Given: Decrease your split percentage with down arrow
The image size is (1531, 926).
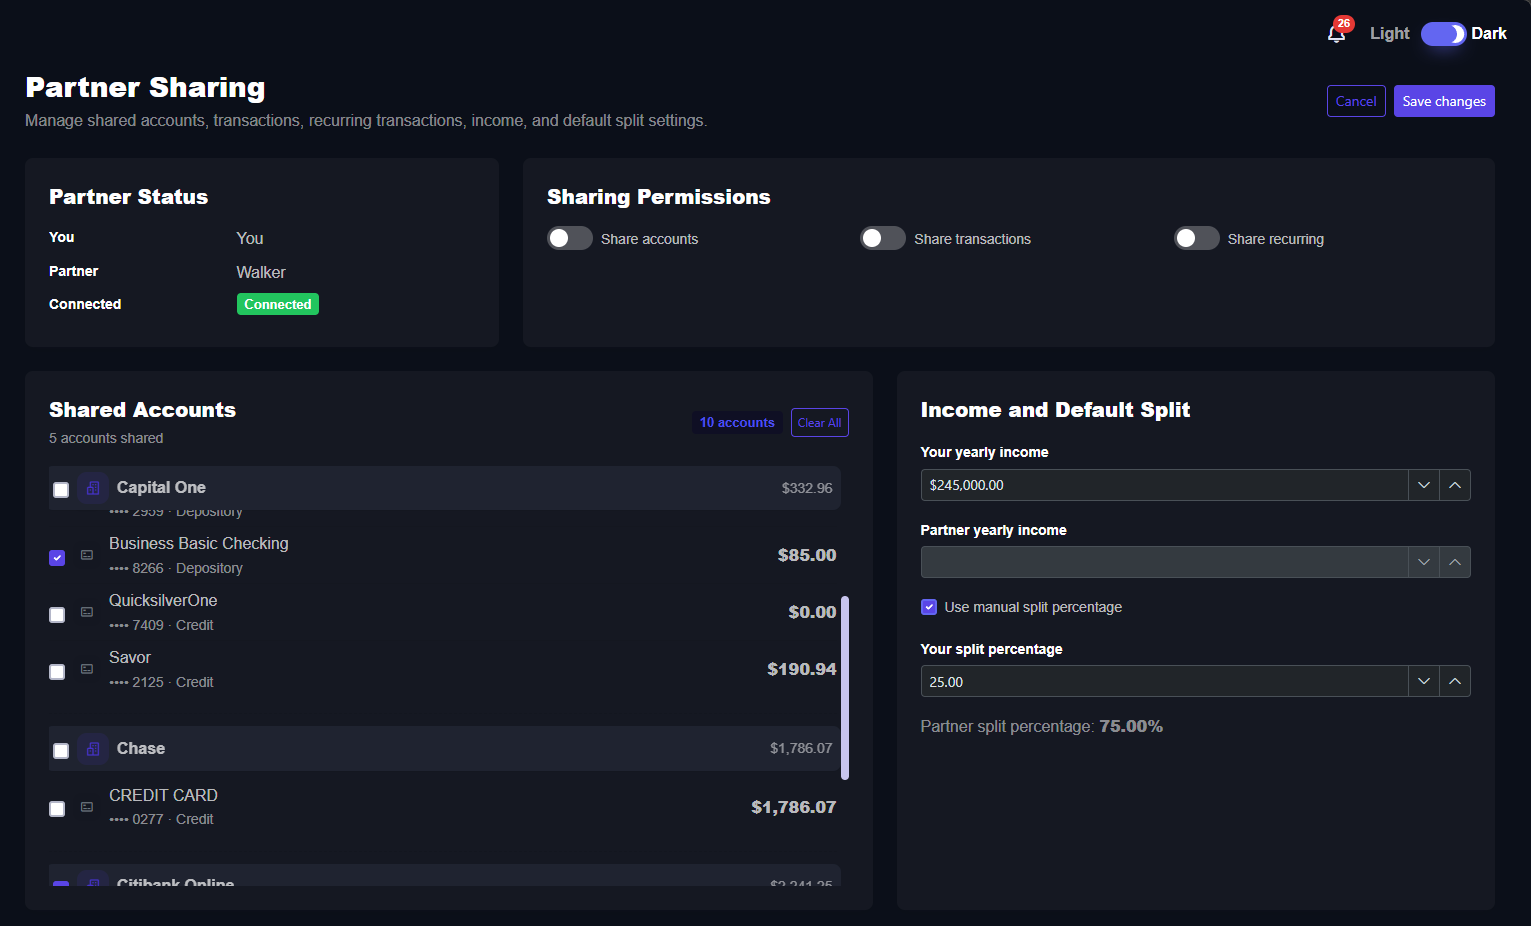Looking at the screenshot, I should click(1424, 681).
